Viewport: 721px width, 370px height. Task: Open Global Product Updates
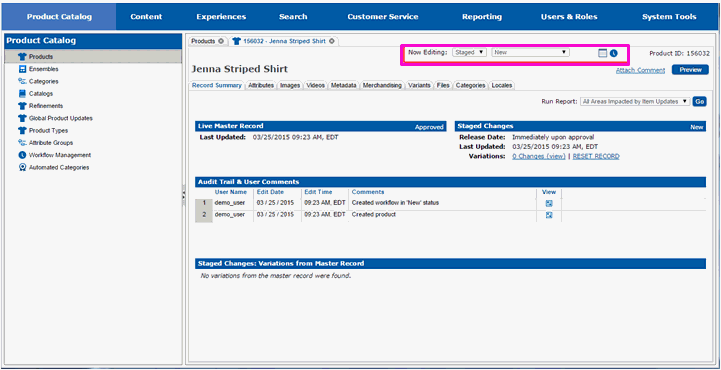[61, 118]
